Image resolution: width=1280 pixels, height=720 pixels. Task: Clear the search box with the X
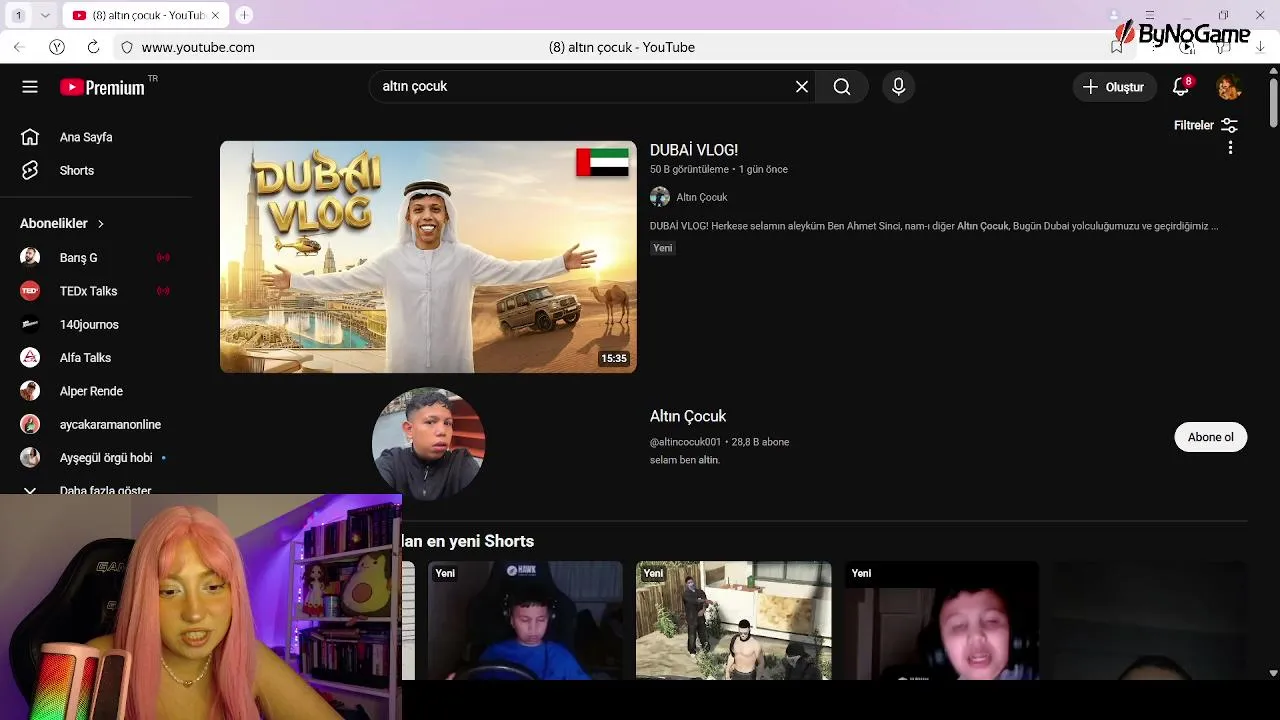point(801,87)
